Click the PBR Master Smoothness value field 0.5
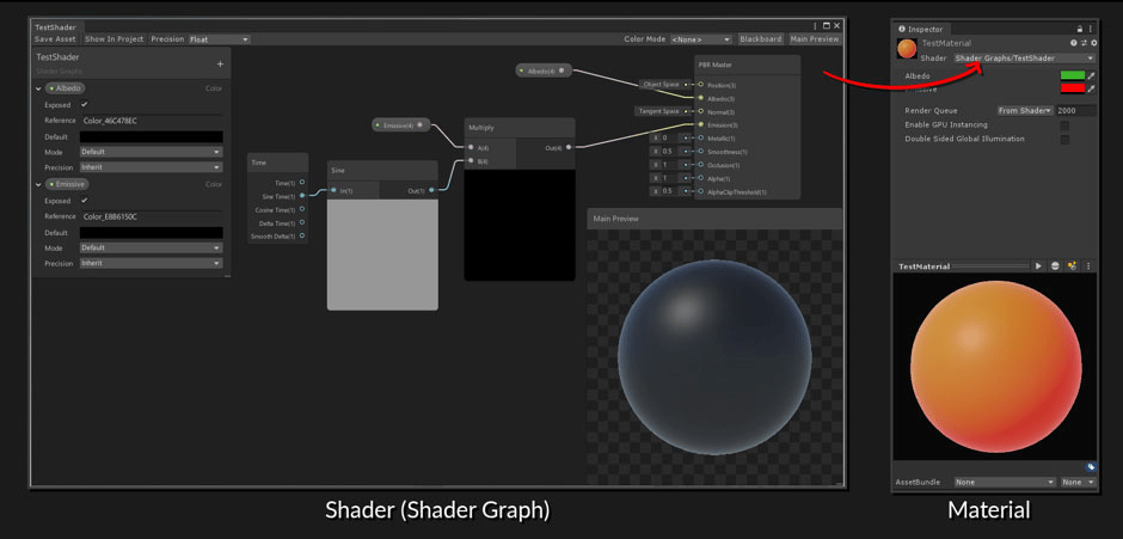 tap(668, 152)
